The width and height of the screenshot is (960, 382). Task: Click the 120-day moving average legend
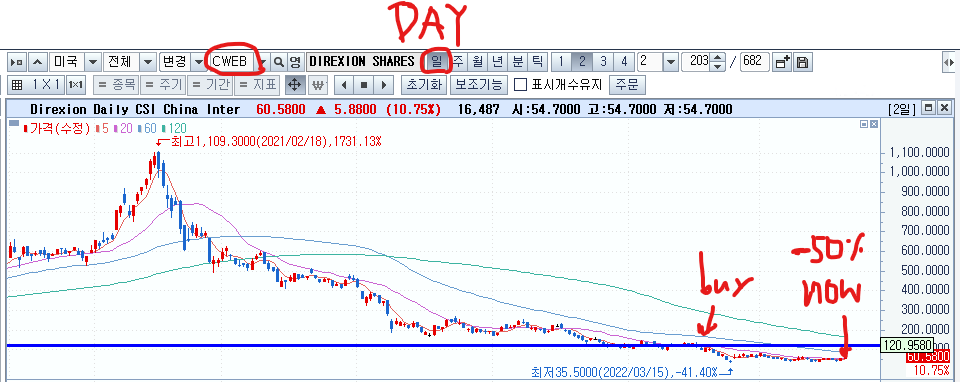(175, 128)
